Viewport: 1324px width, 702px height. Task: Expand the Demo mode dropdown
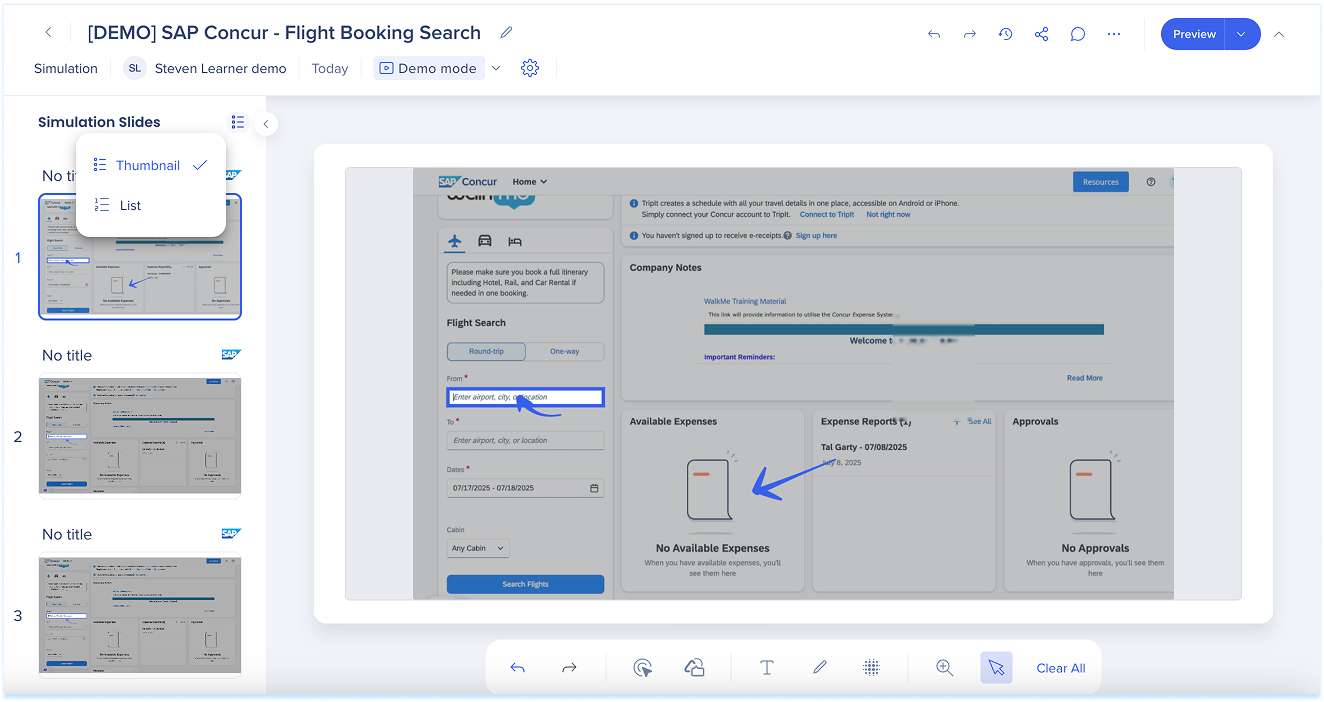[x=496, y=68]
